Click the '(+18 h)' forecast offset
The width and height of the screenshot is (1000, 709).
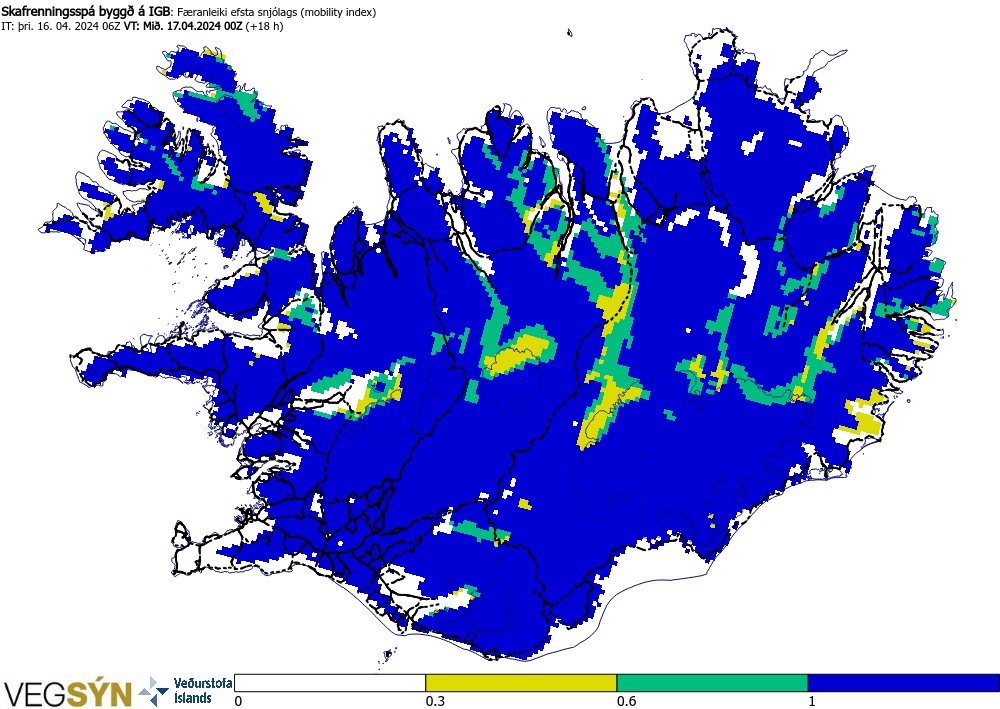pyautogui.click(x=265, y=26)
